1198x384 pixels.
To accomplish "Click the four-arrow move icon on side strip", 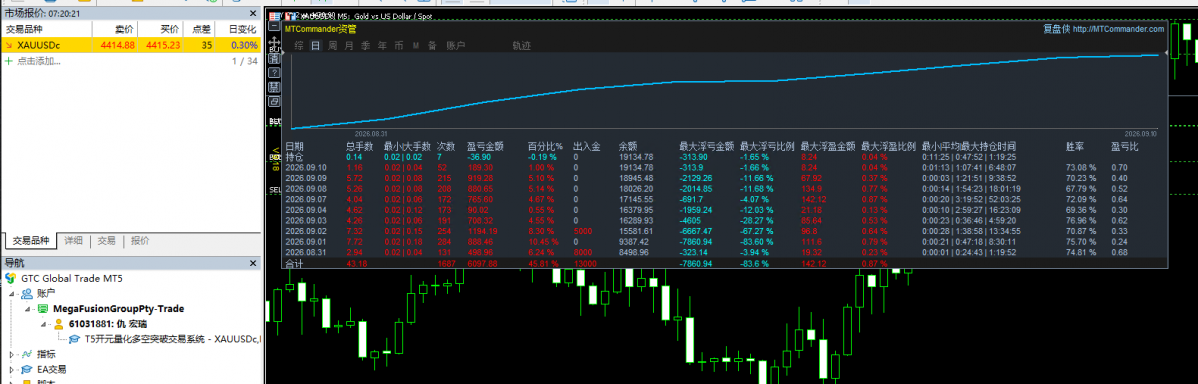I will tap(274, 42).
